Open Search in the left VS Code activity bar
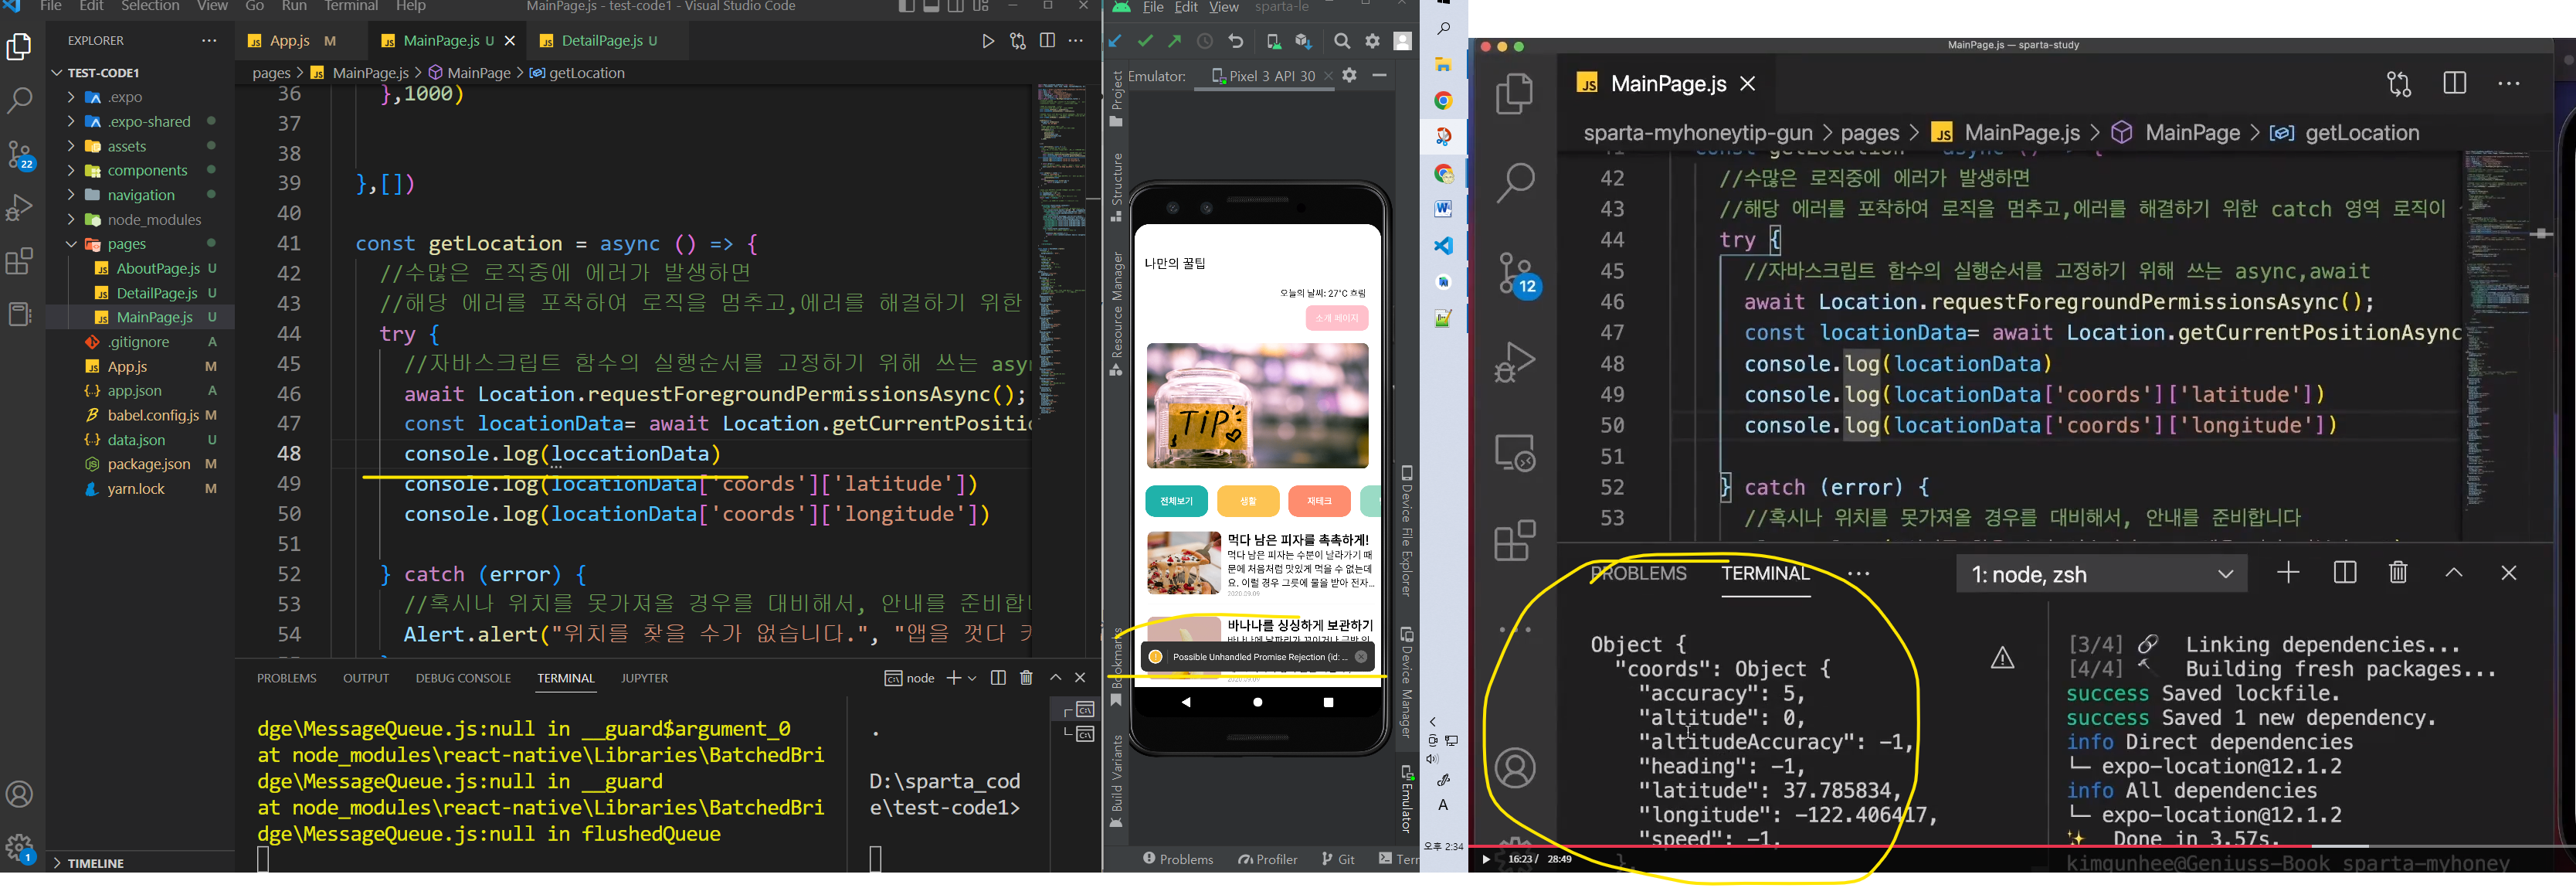Image resolution: width=2576 pixels, height=888 pixels. [20, 100]
